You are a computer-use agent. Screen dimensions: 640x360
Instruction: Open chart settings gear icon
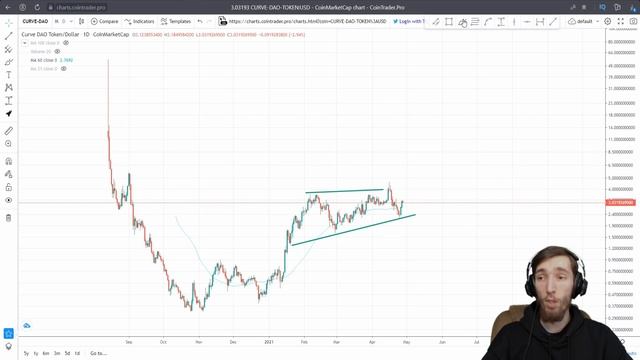608,21
